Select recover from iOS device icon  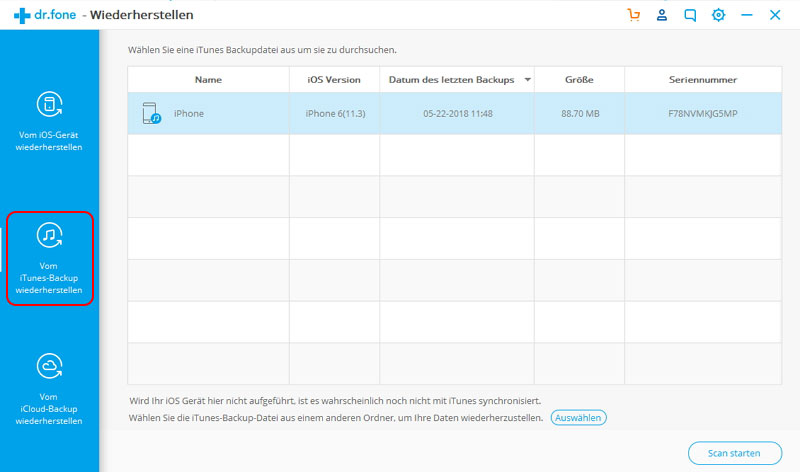tap(49, 104)
